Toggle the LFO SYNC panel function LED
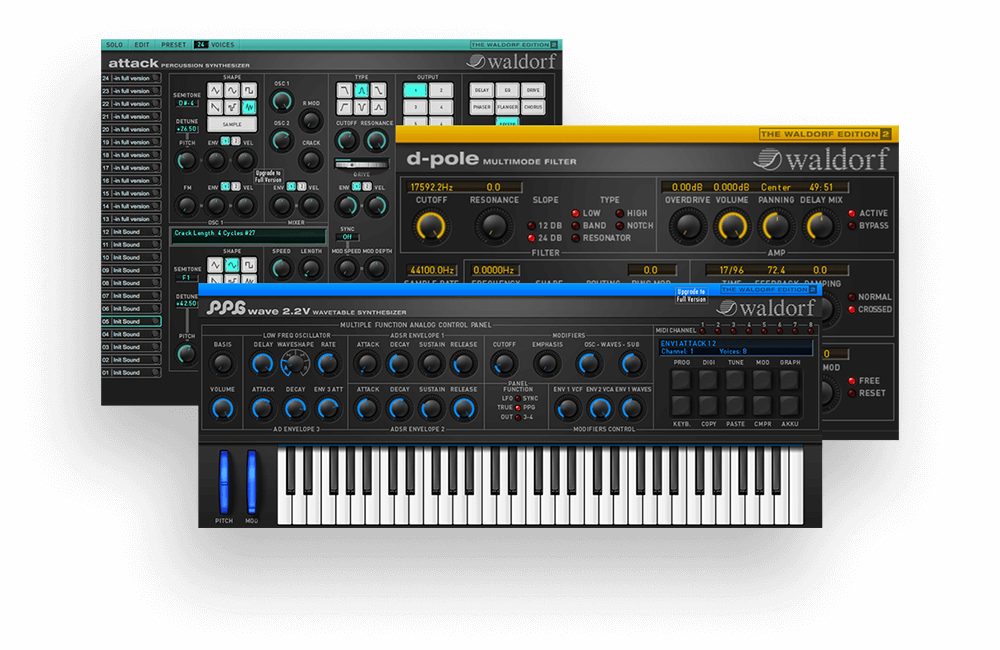1000x650 pixels. pos(518,399)
